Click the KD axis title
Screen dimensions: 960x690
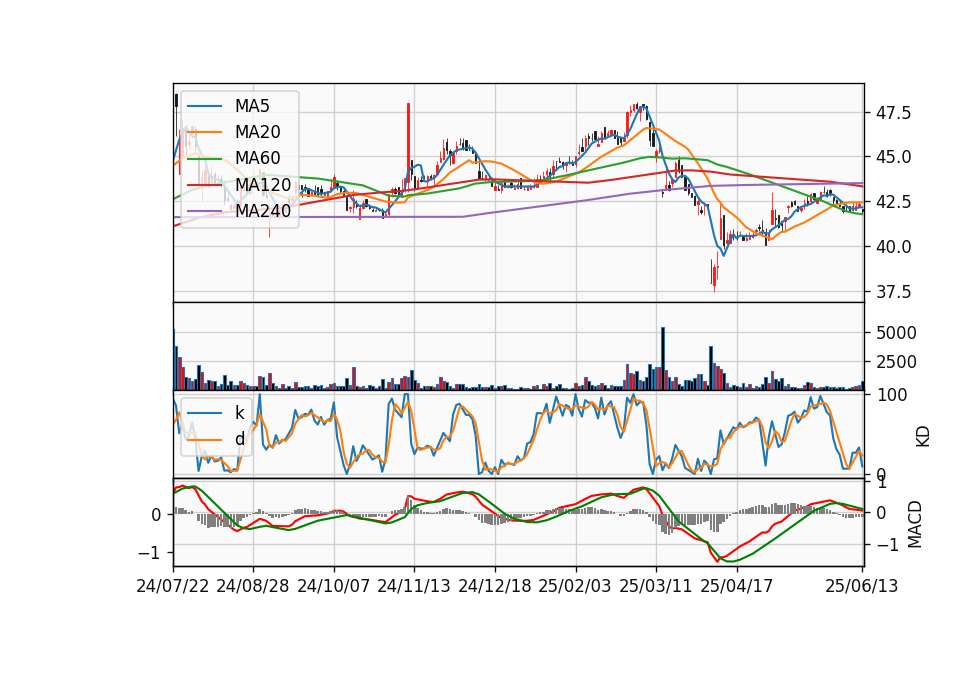(923, 436)
